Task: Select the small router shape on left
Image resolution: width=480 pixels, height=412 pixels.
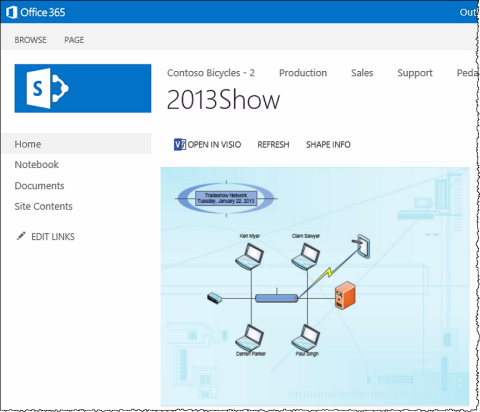Action: [x=215, y=298]
